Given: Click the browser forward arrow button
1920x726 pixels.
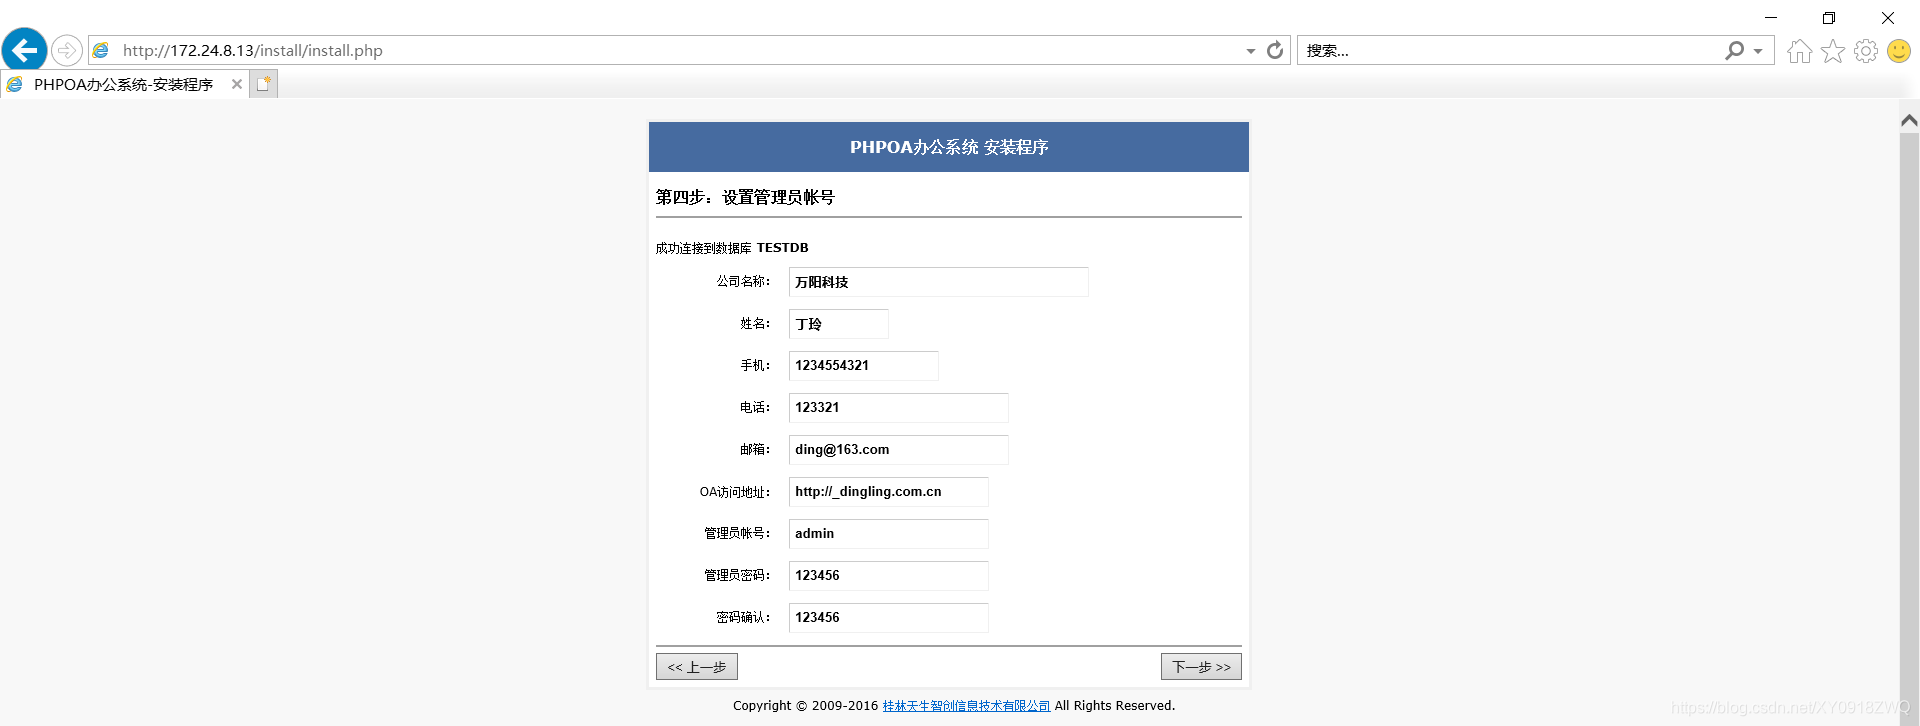Looking at the screenshot, I should 67,50.
